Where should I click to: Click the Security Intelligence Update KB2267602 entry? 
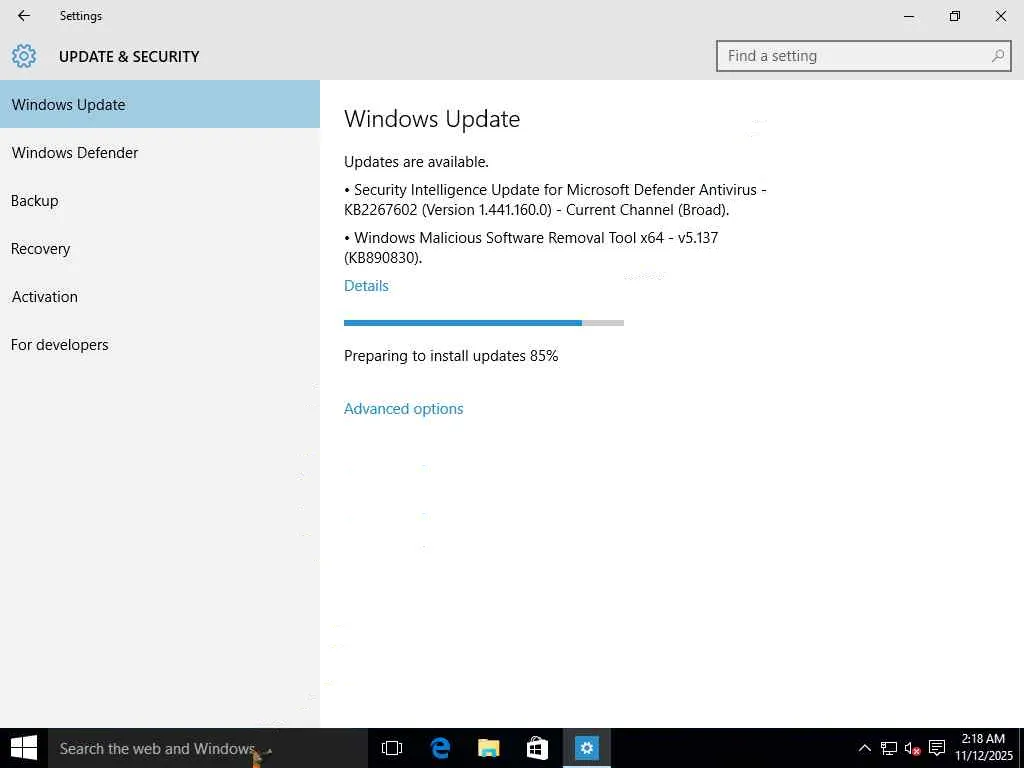tap(555, 200)
